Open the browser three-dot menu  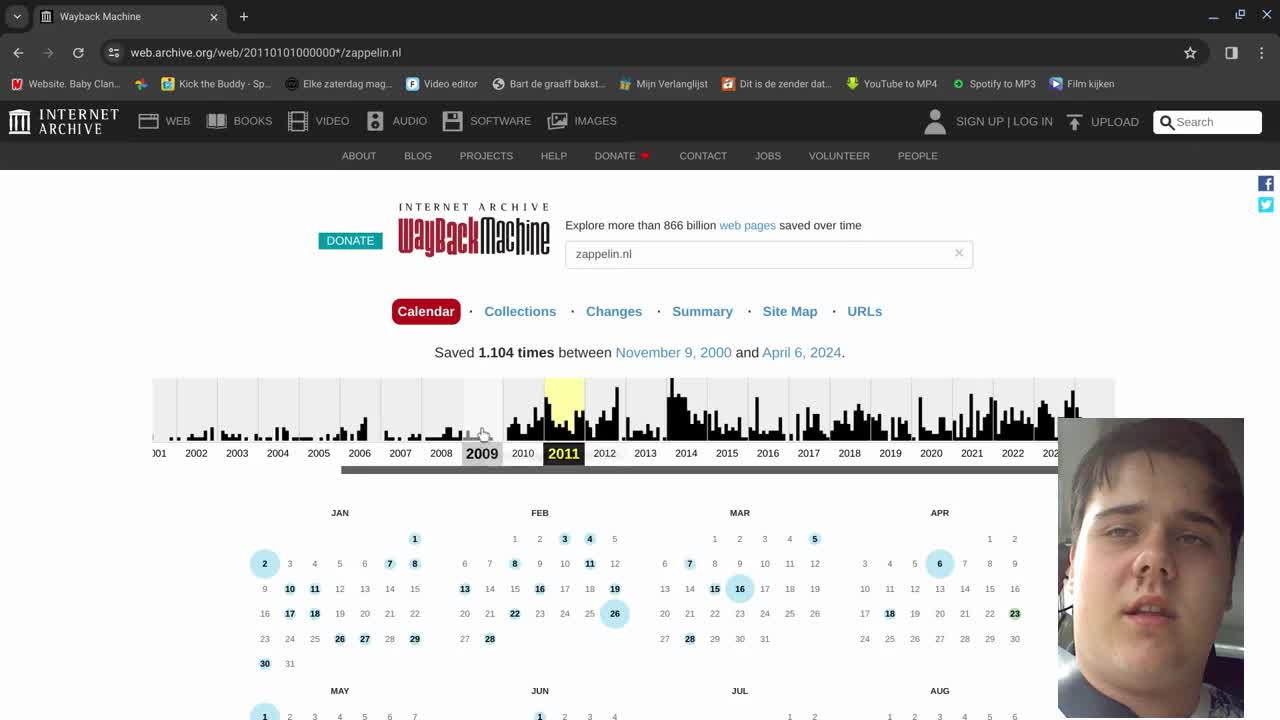click(x=1262, y=52)
